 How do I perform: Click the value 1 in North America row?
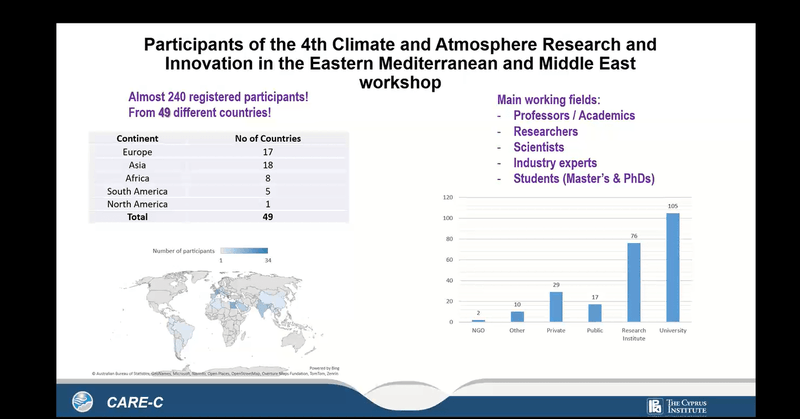pyautogui.click(x=268, y=204)
